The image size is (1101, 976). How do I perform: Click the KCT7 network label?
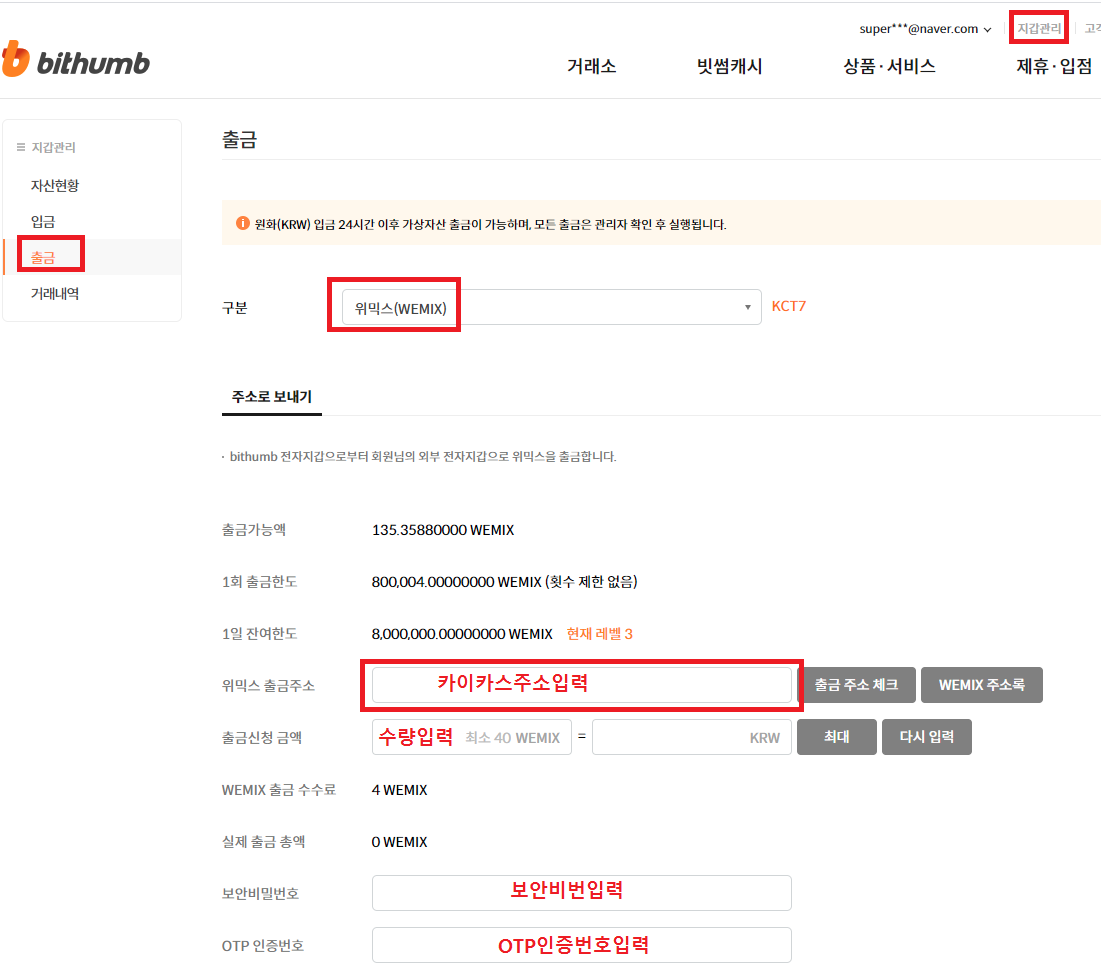pyautogui.click(x=789, y=306)
